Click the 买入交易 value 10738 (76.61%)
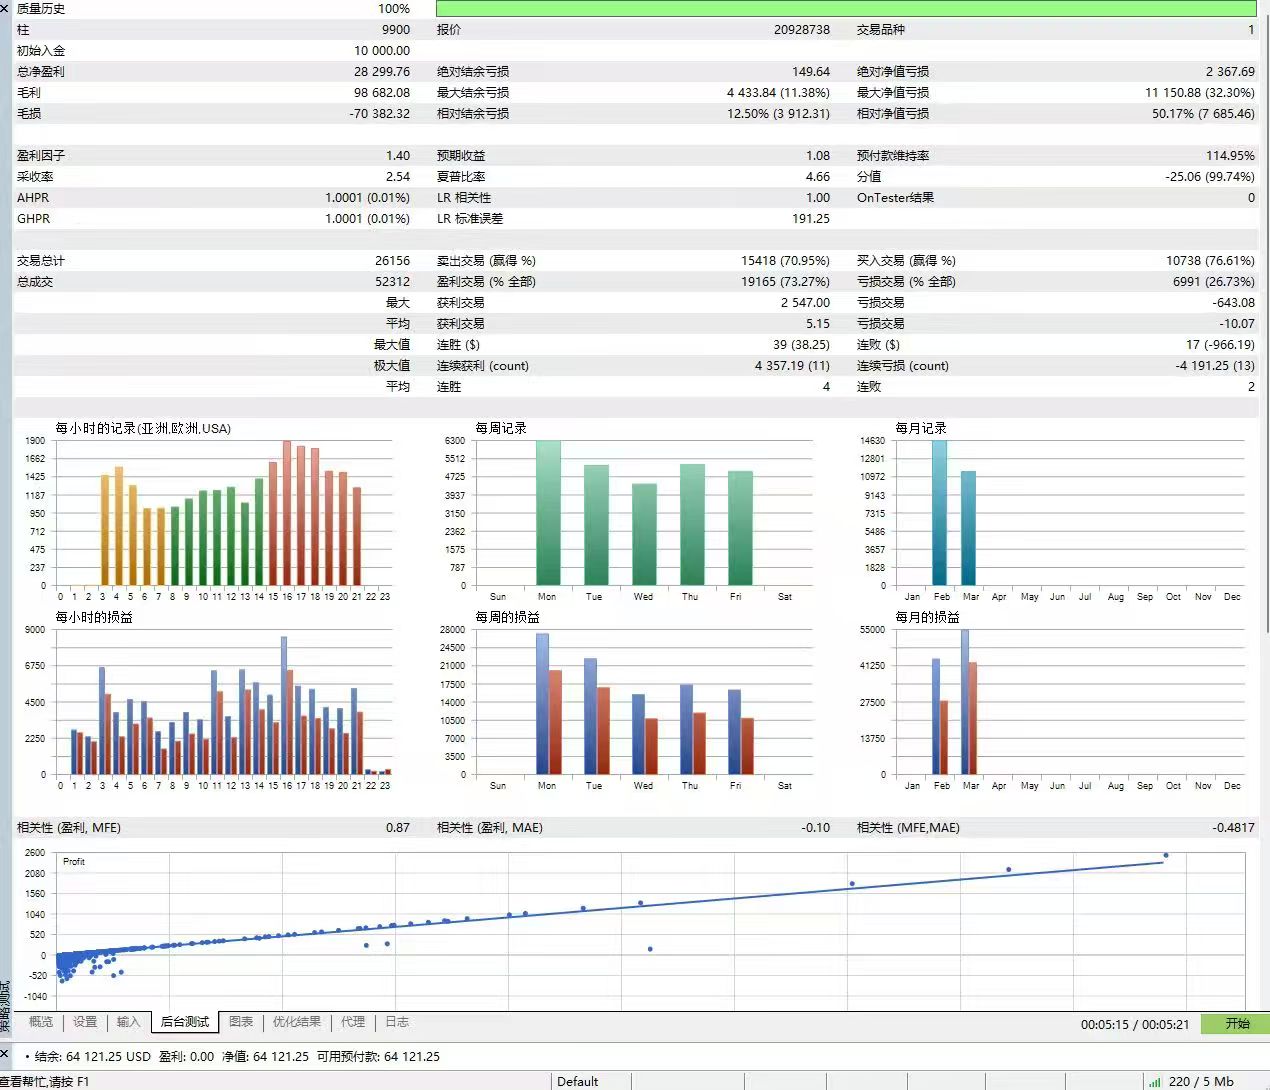The height and width of the screenshot is (1090, 1270). click(x=1210, y=261)
